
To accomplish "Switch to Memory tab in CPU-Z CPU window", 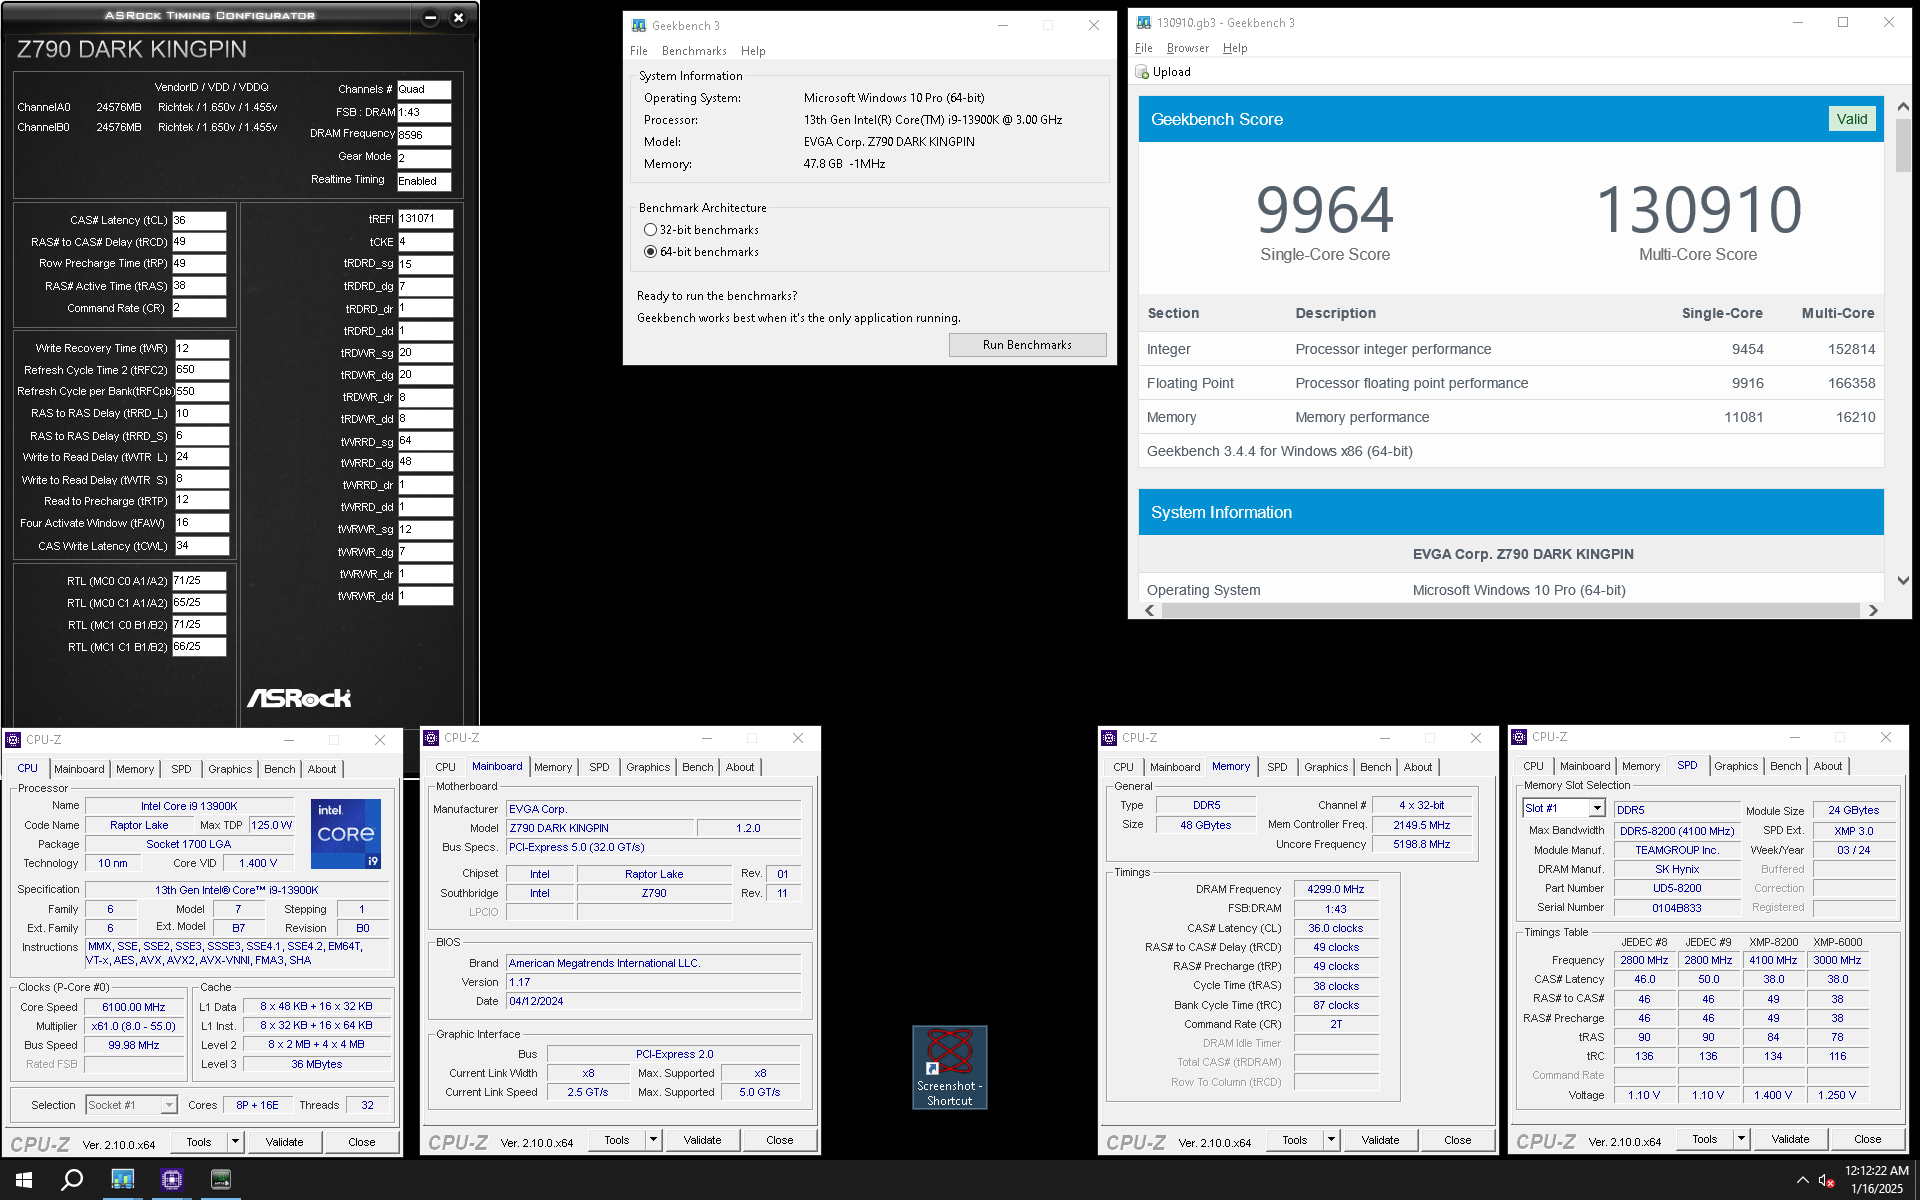I will [x=135, y=769].
